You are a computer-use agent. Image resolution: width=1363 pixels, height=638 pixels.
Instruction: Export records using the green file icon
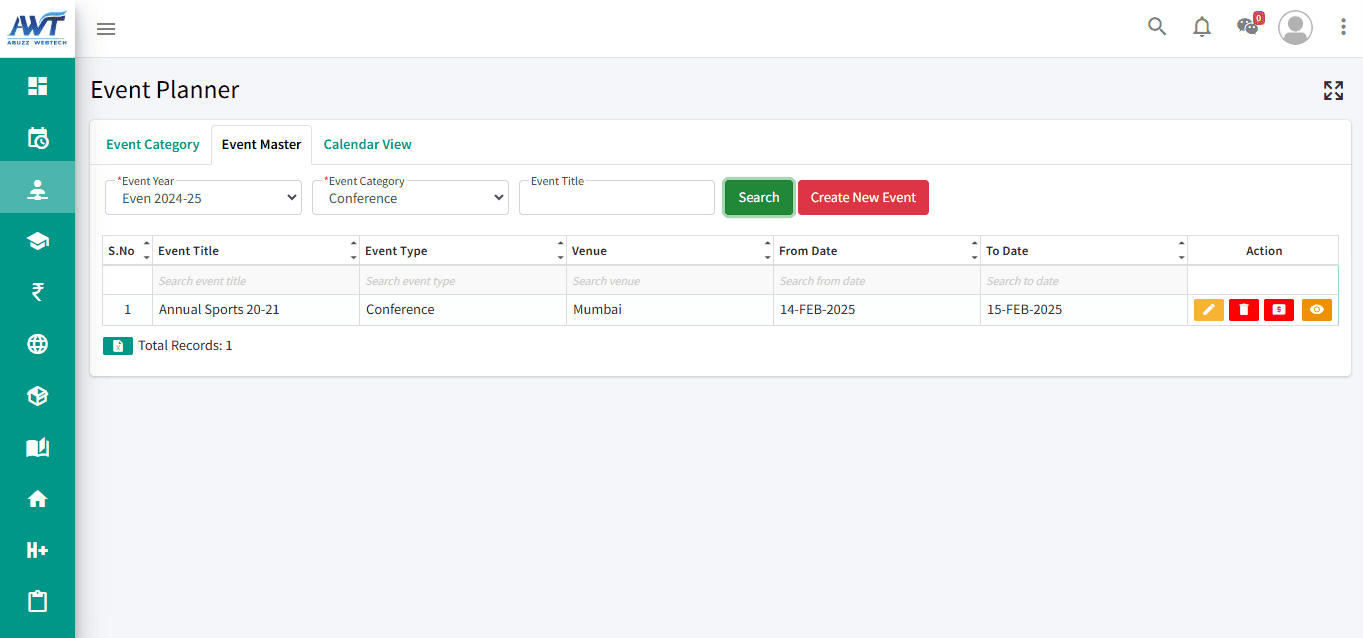point(118,346)
